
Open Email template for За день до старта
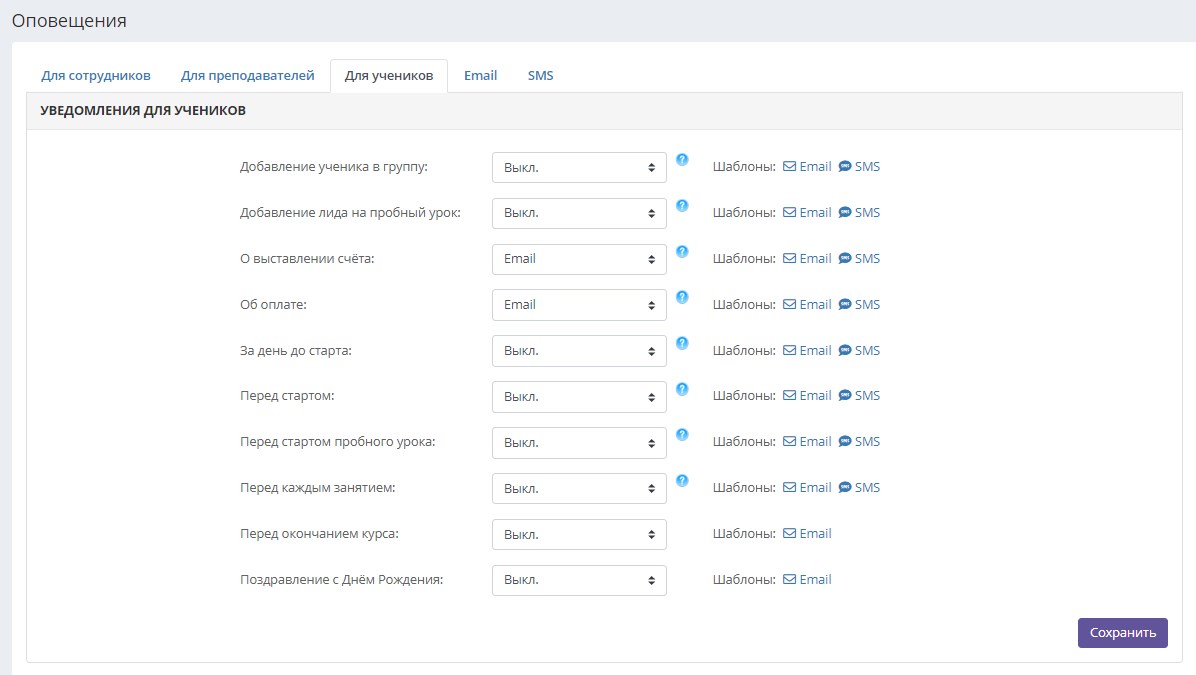click(x=807, y=351)
